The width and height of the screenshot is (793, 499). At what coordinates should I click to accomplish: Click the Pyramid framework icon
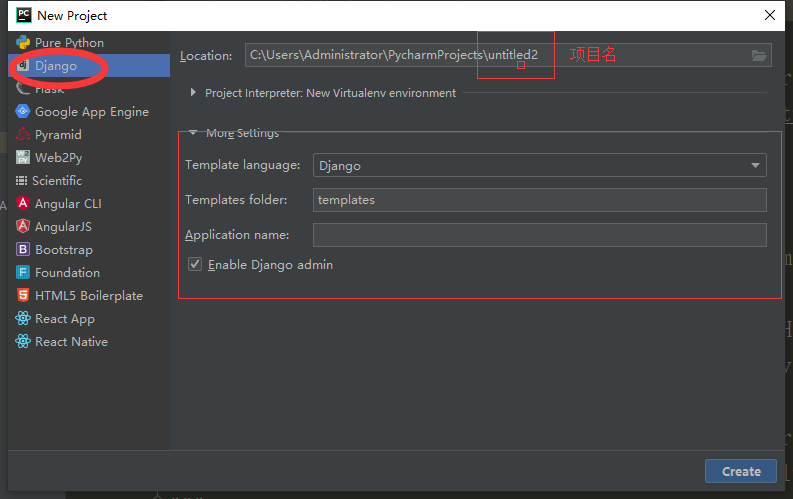(23, 134)
